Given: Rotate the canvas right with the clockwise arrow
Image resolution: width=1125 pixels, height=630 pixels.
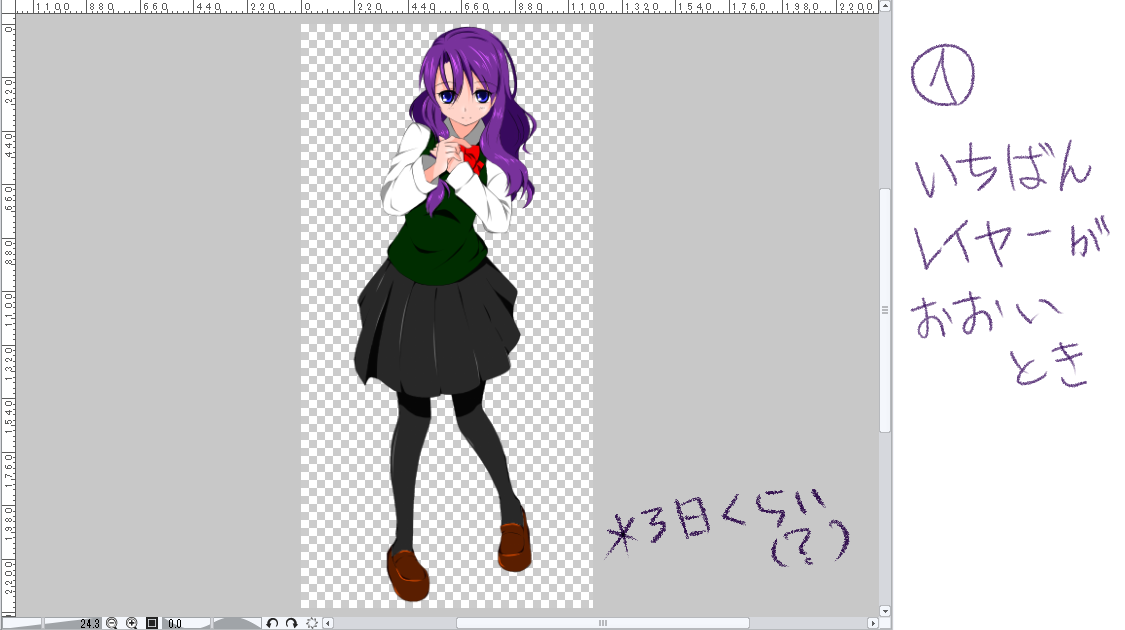Looking at the screenshot, I should coord(291,623).
